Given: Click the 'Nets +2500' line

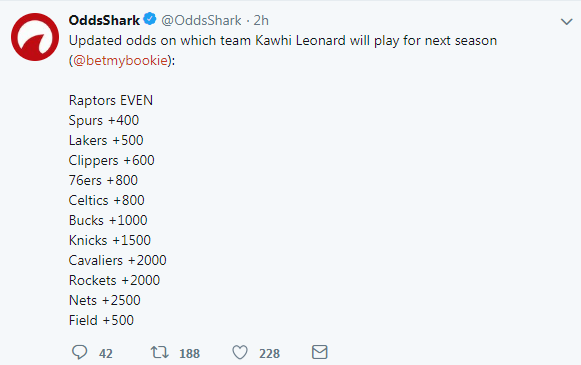Looking at the screenshot, I should click(104, 301).
